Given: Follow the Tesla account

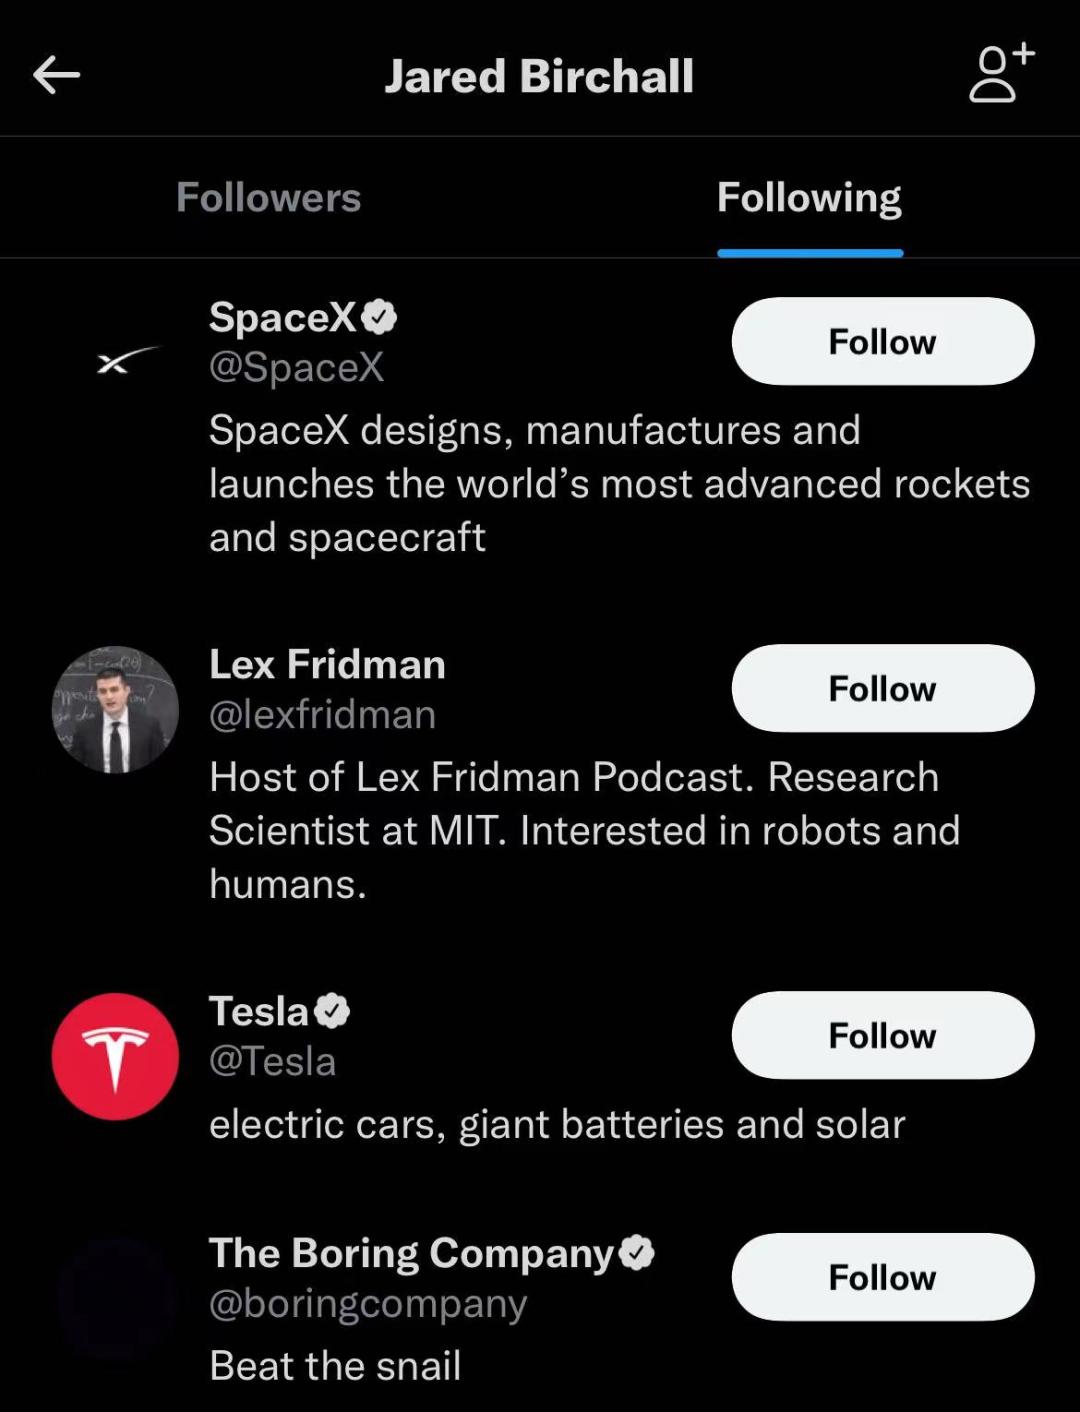Looking at the screenshot, I should click(882, 1035).
